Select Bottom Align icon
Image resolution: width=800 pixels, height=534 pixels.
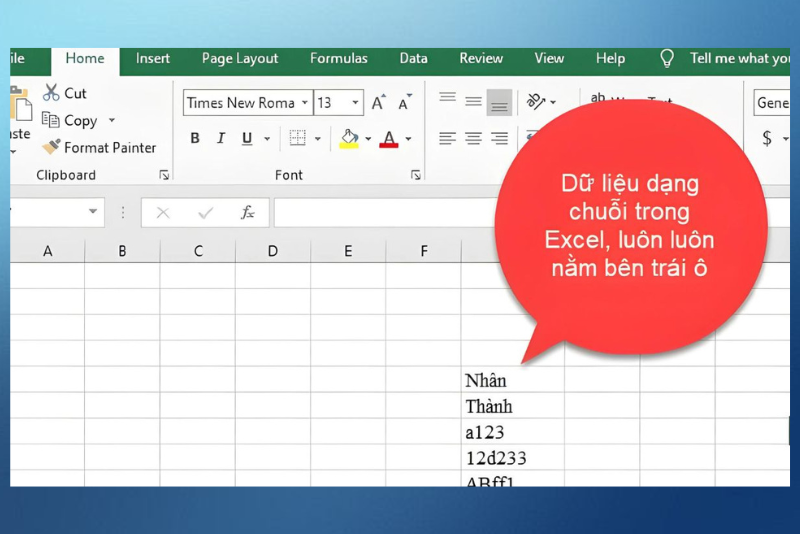[x=499, y=102]
